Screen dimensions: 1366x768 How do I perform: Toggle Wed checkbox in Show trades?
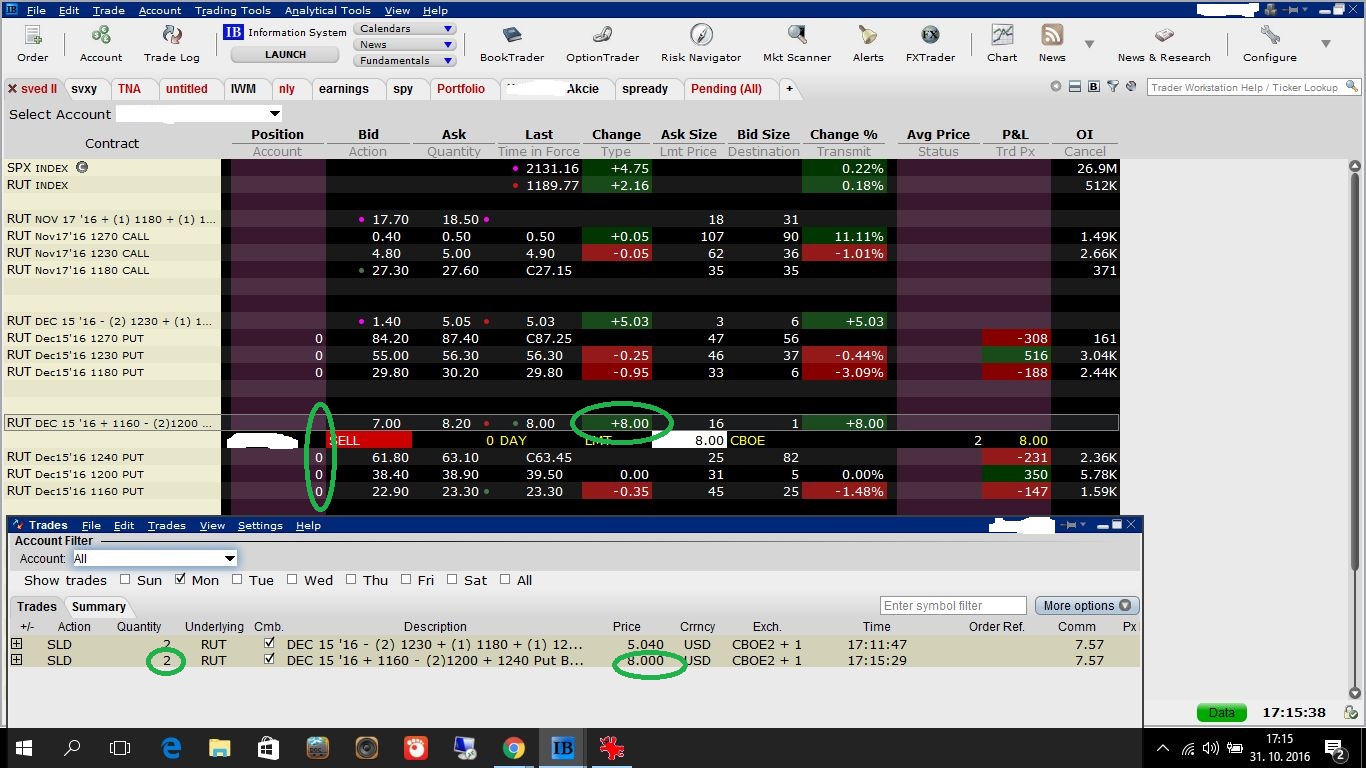[292, 579]
